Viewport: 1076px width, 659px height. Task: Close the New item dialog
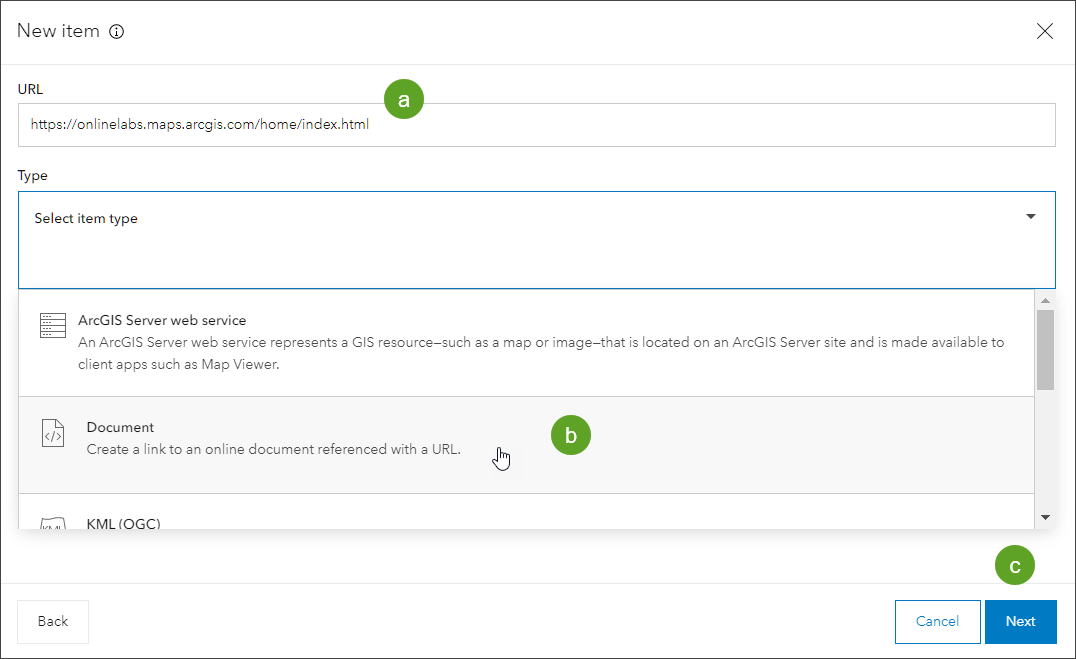pos(1045,31)
